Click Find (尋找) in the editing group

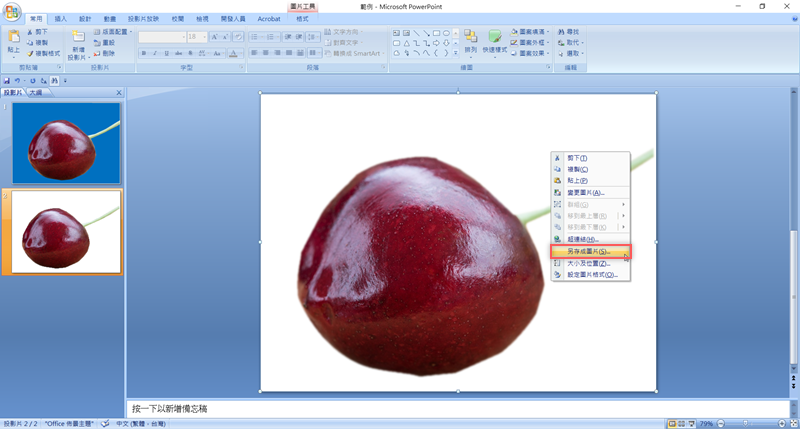572,32
